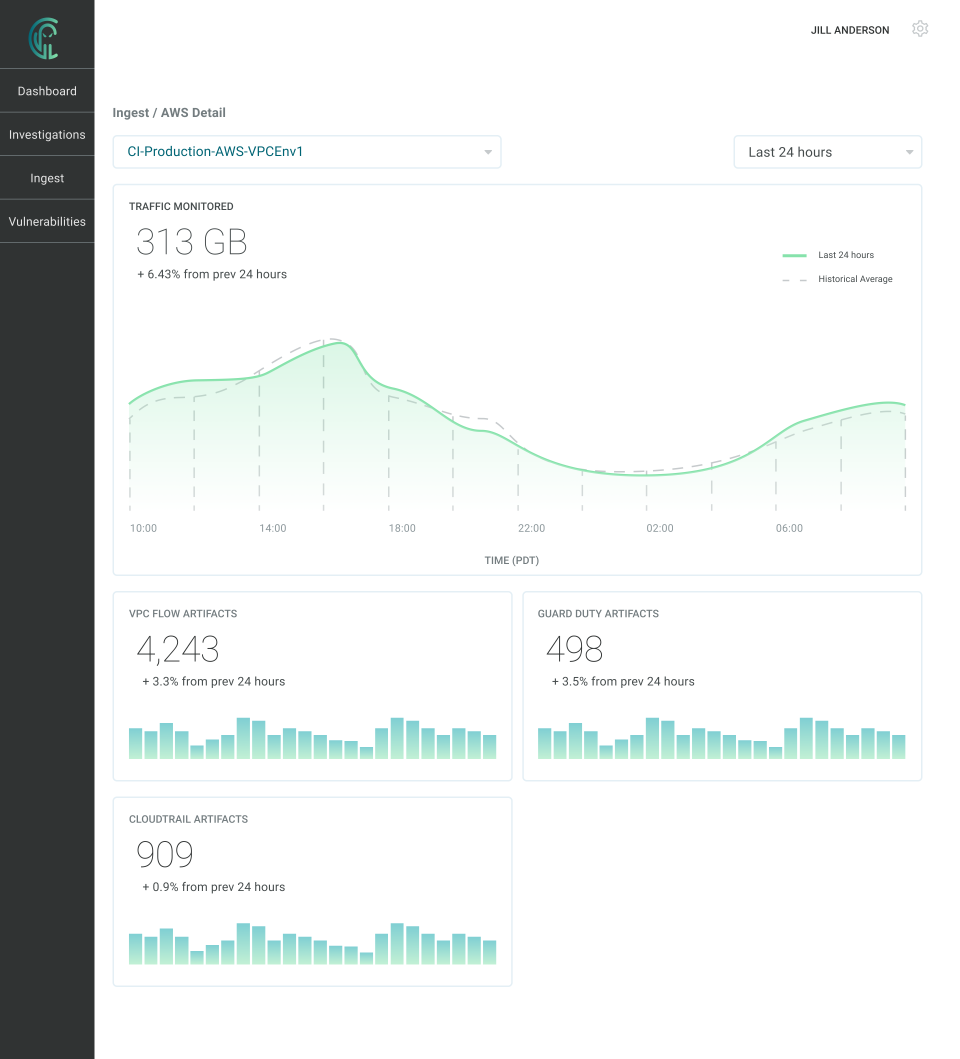The height and width of the screenshot is (1059, 960).
Task: Toggle the Last 24 hours legend line
Action: tap(794, 255)
